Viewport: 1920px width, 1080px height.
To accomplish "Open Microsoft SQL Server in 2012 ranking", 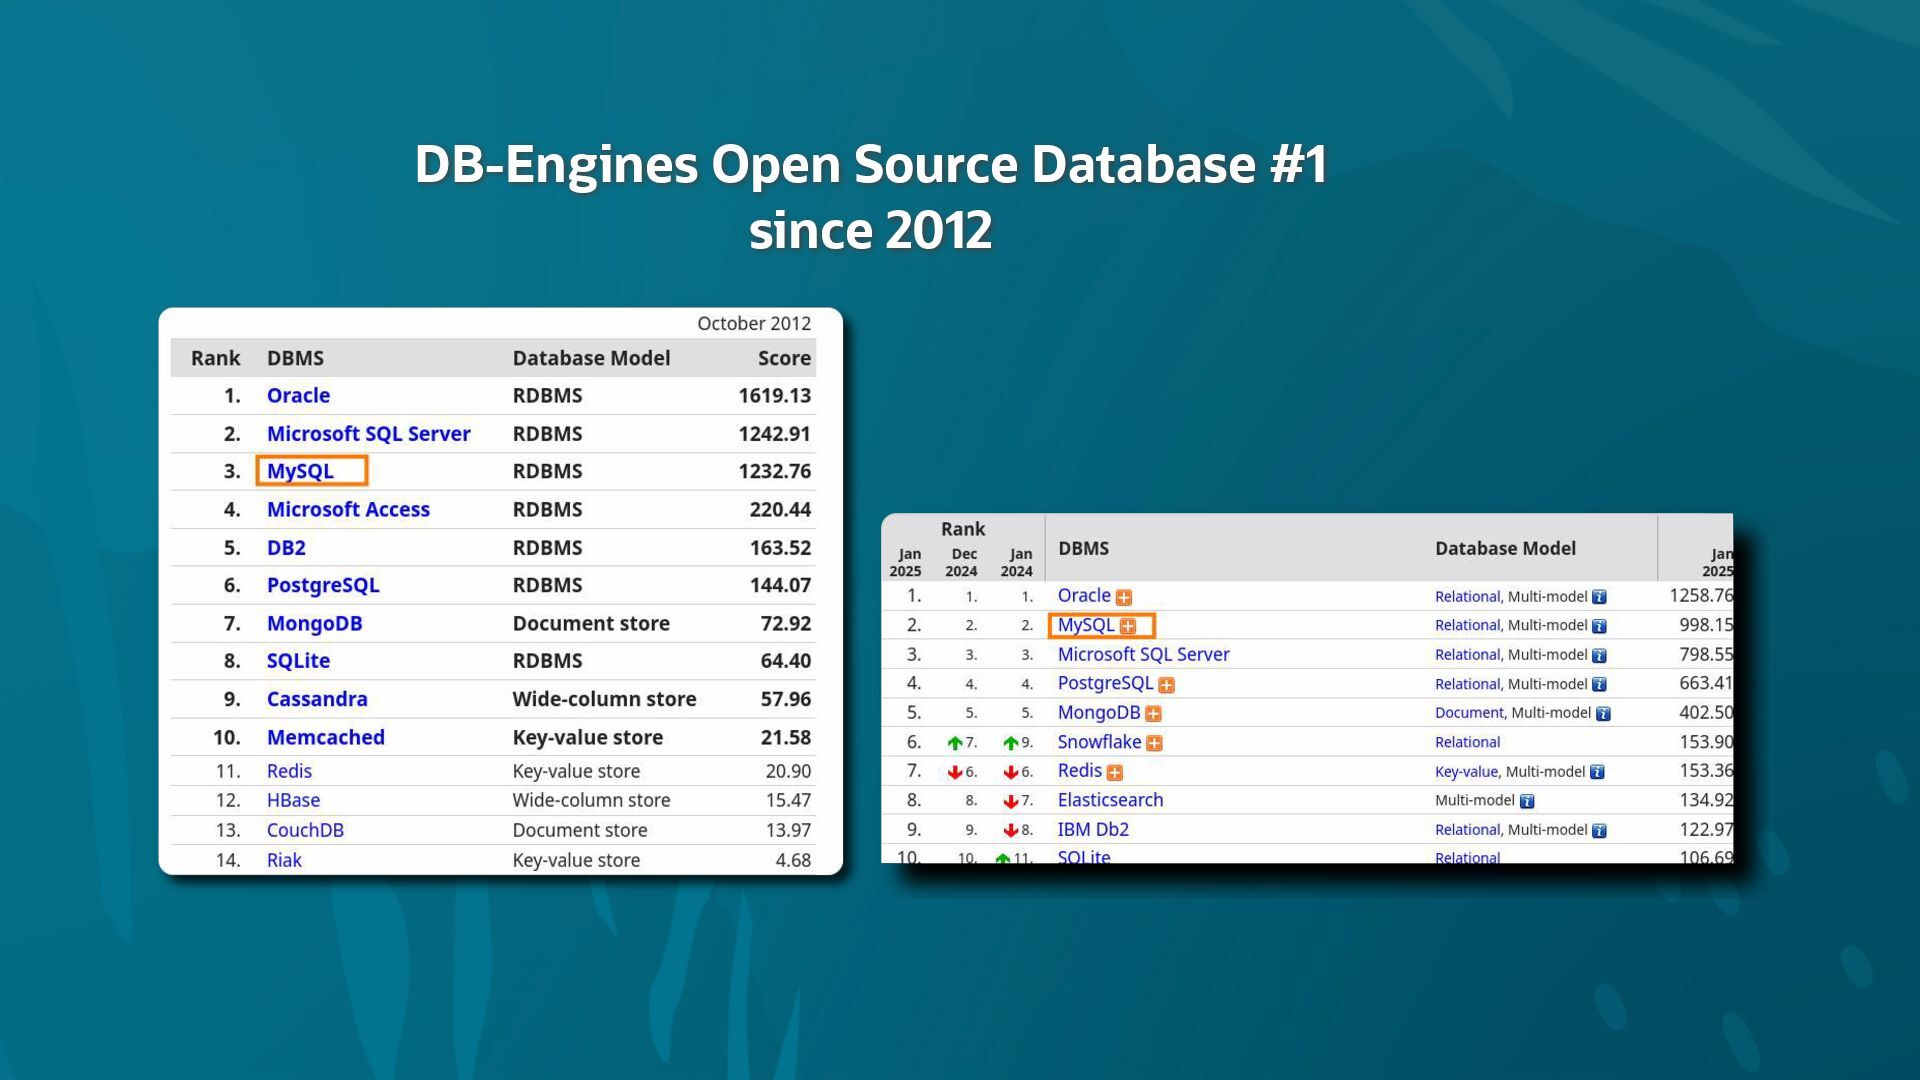I will pyautogui.click(x=368, y=434).
